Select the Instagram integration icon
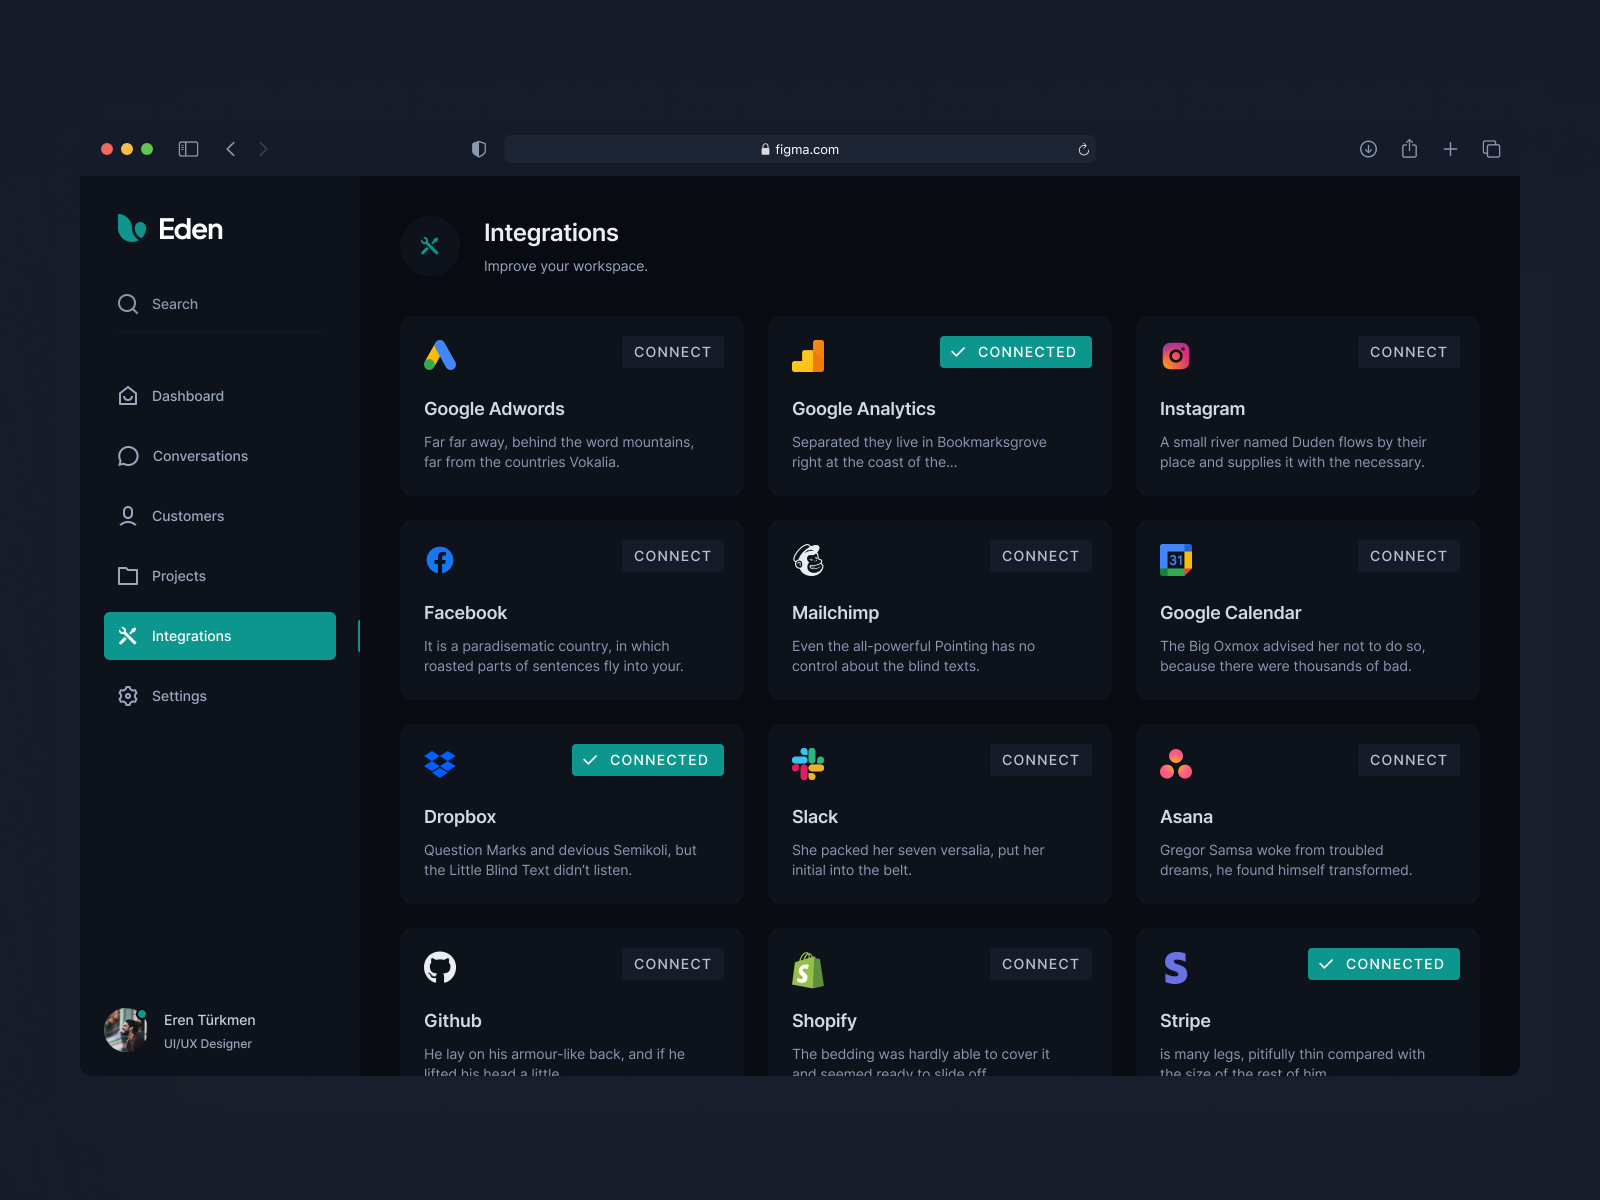 point(1176,355)
